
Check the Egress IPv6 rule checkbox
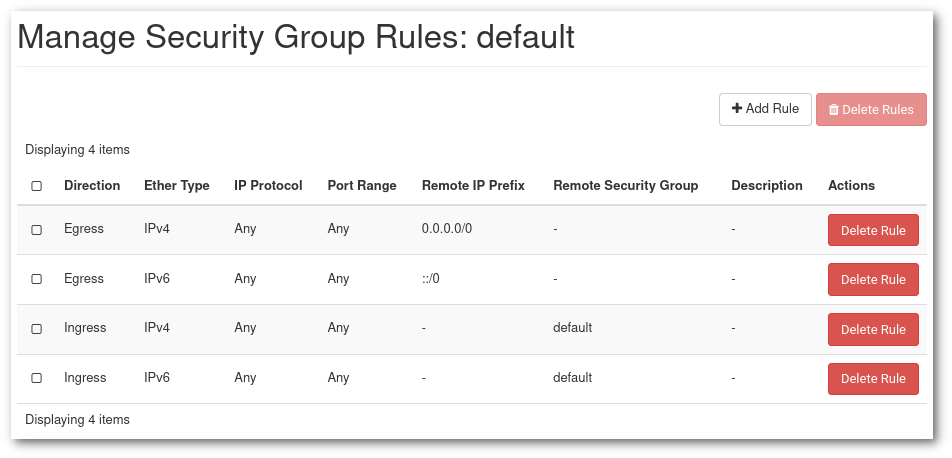coord(37,279)
